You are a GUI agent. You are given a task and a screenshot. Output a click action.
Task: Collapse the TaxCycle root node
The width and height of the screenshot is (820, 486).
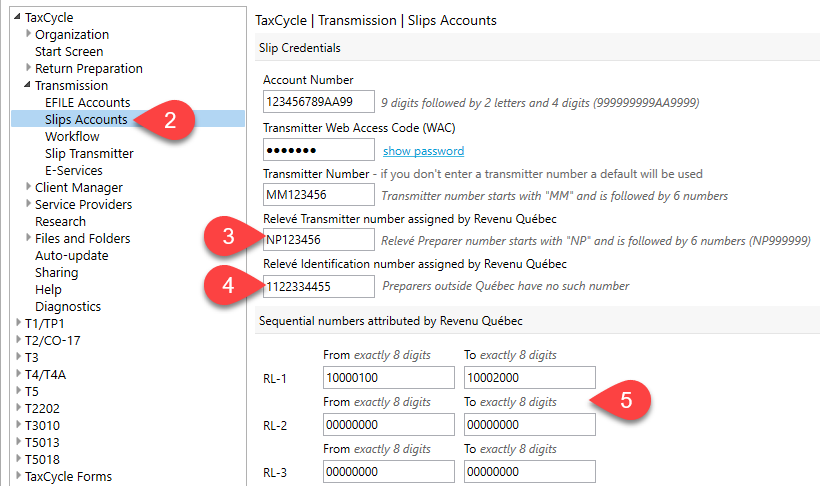click(x=17, y=17)
